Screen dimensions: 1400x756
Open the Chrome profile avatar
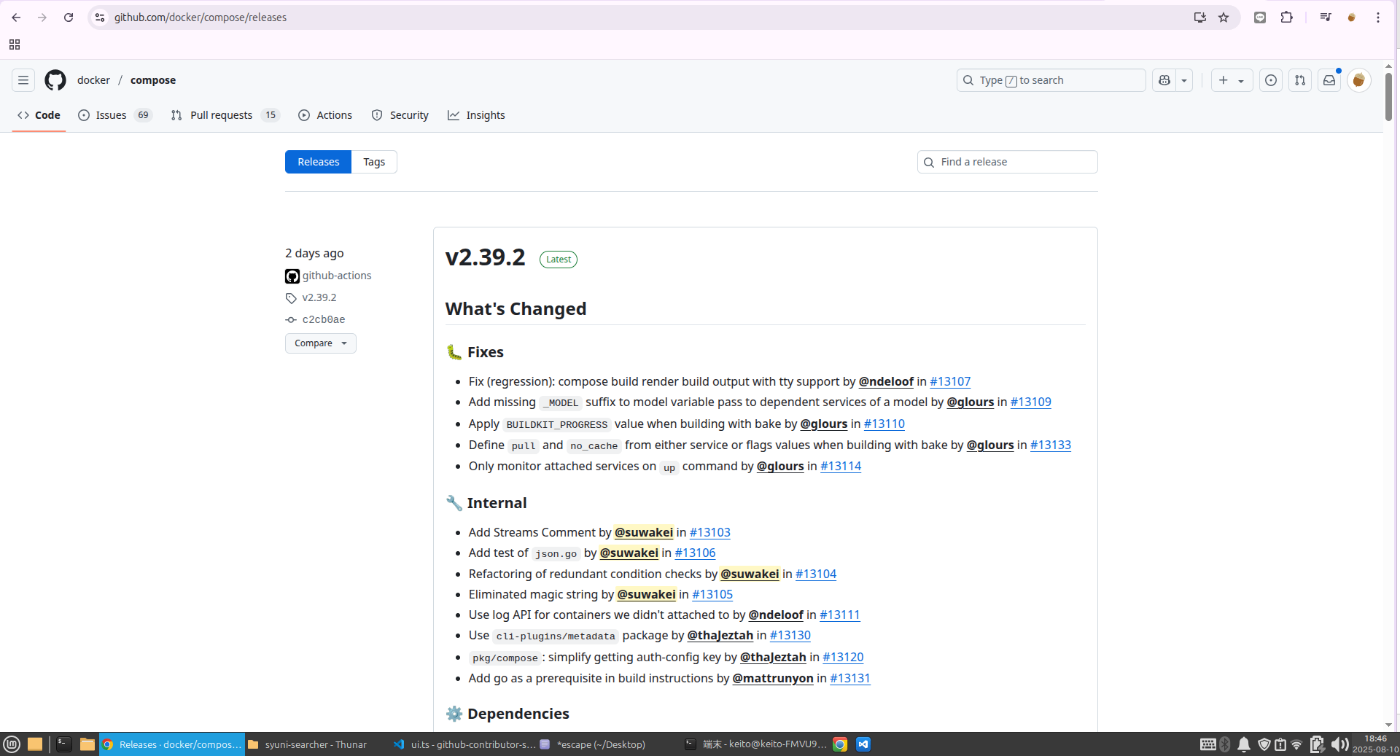[1352, 17]
